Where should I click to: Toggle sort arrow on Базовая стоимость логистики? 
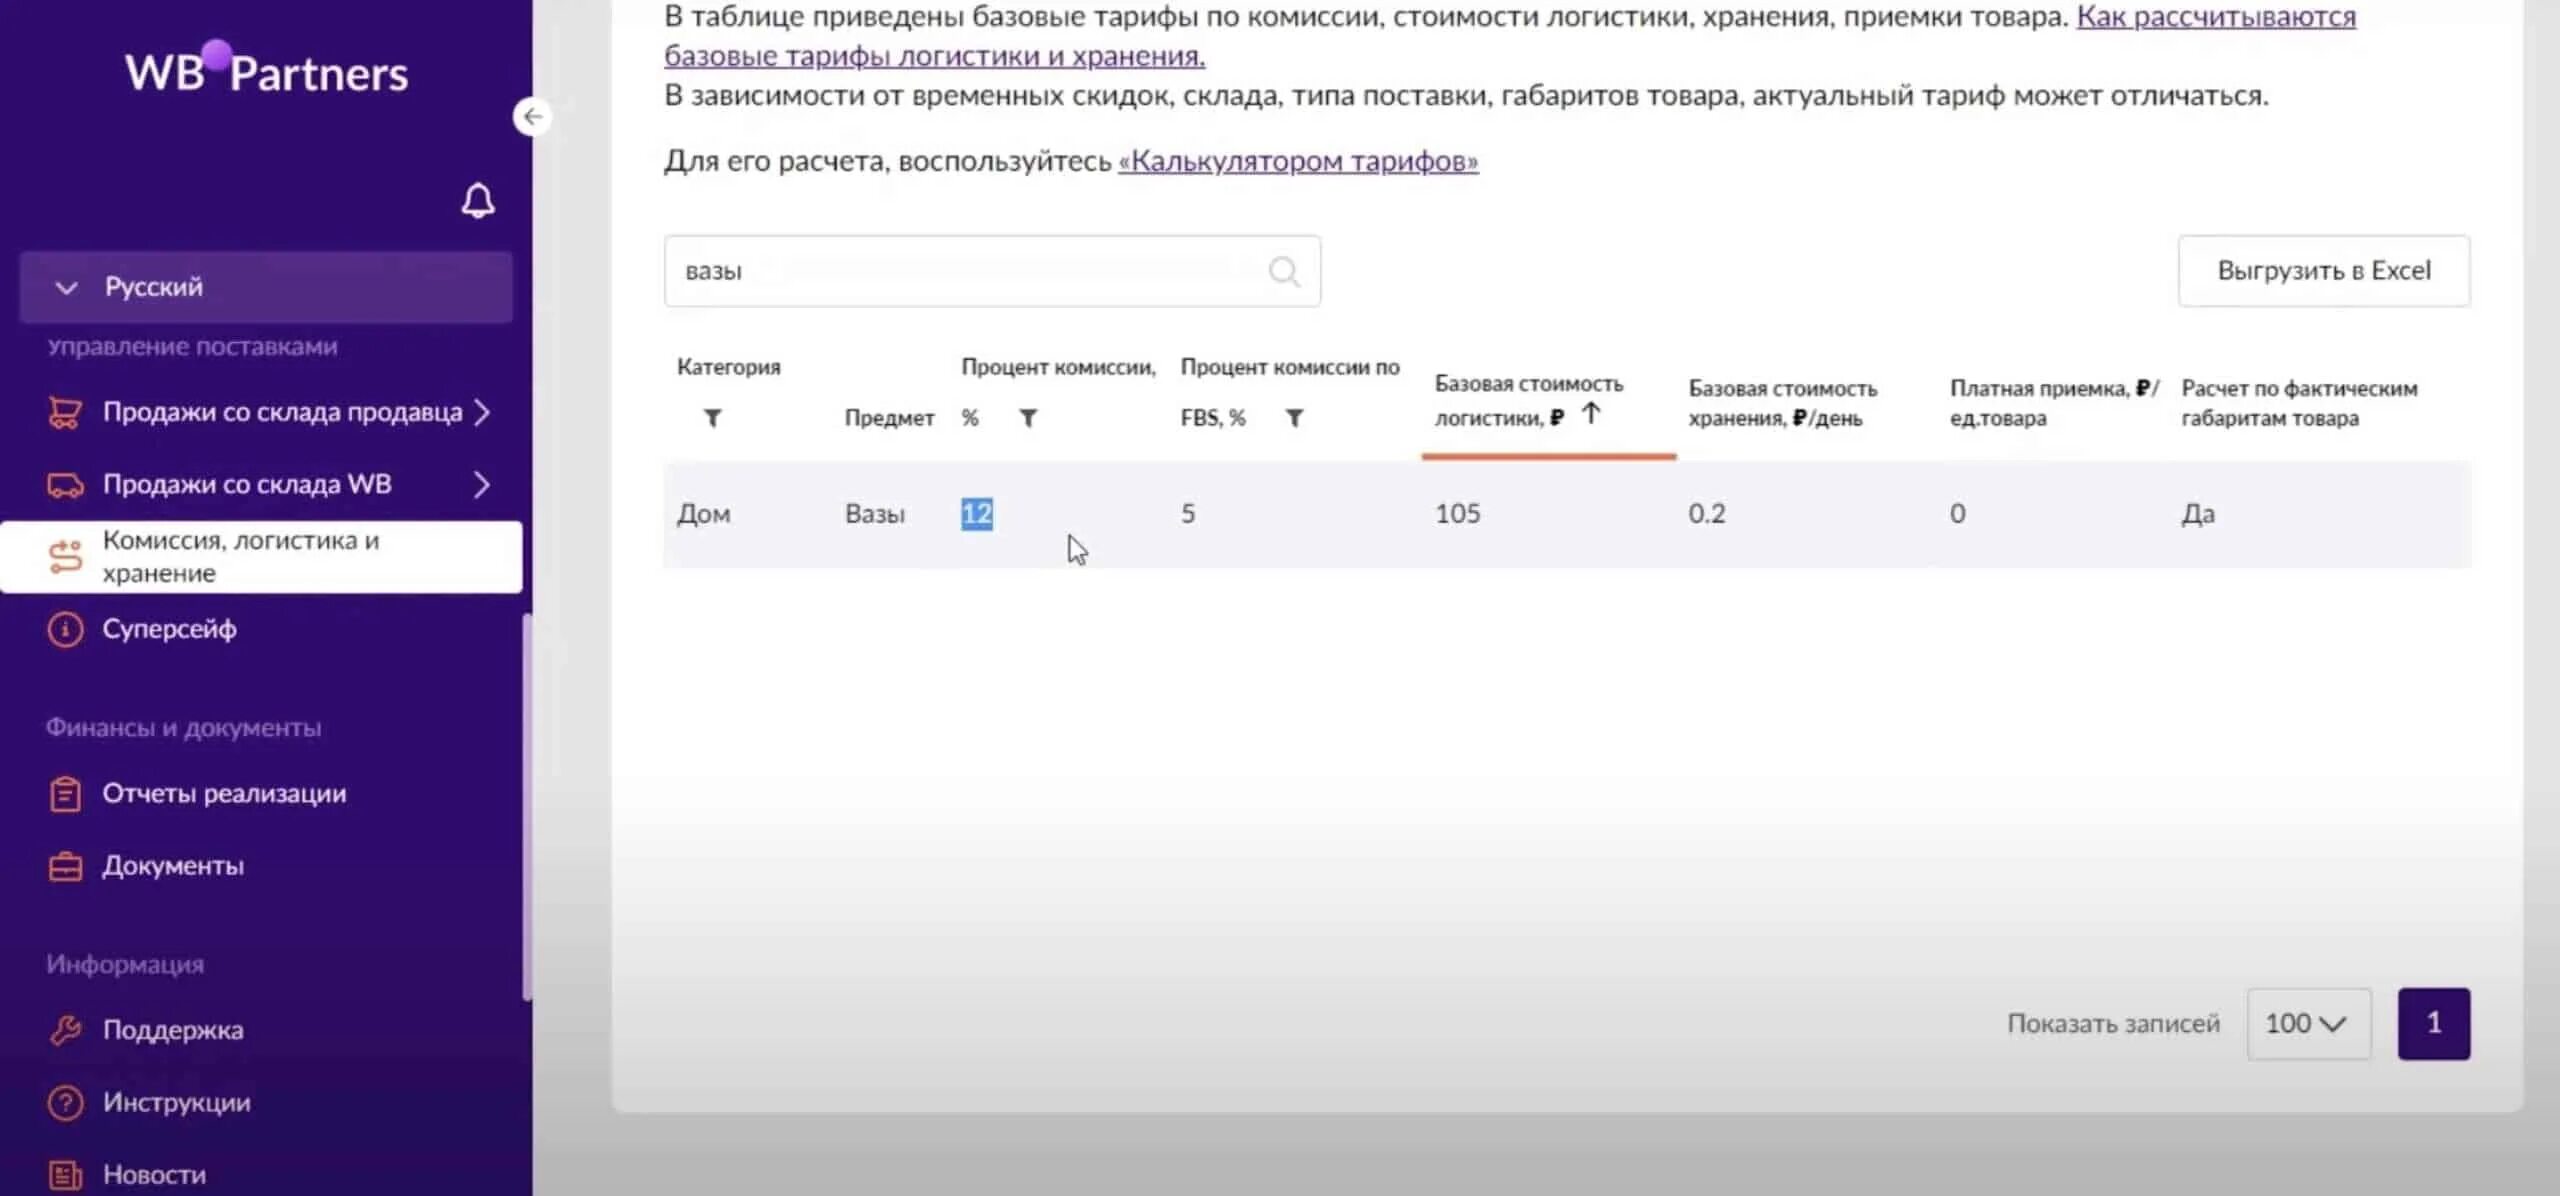(1591, 413)
